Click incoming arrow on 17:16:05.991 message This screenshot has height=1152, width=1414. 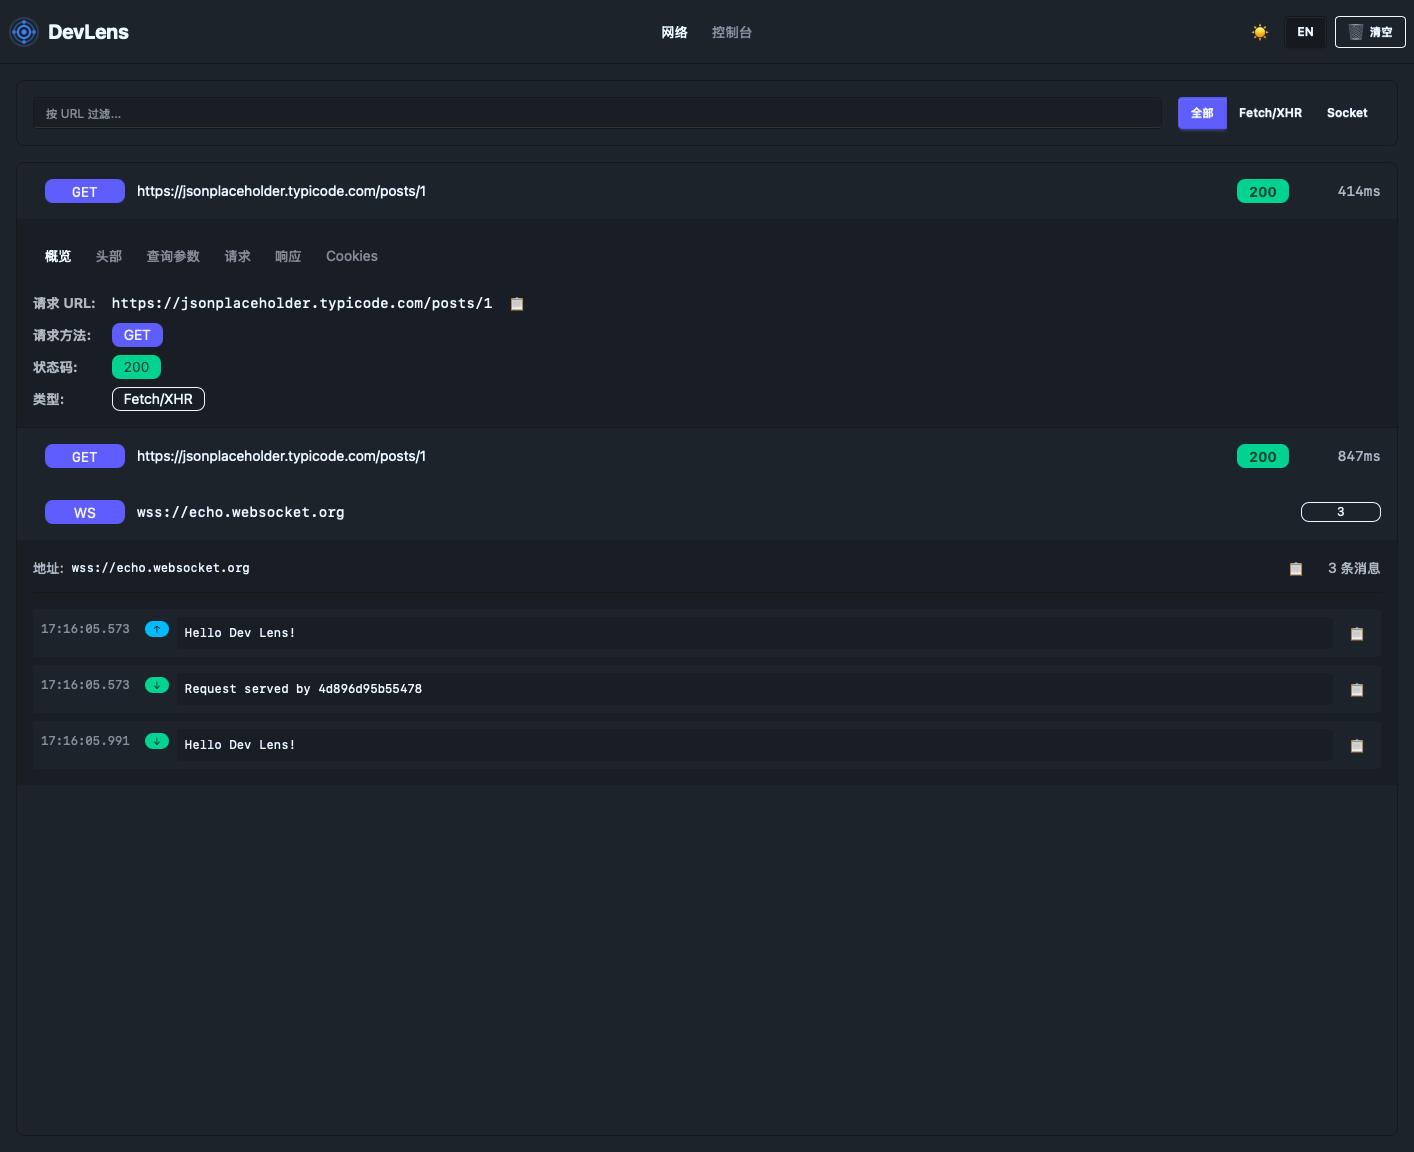(x=157, y=741)
